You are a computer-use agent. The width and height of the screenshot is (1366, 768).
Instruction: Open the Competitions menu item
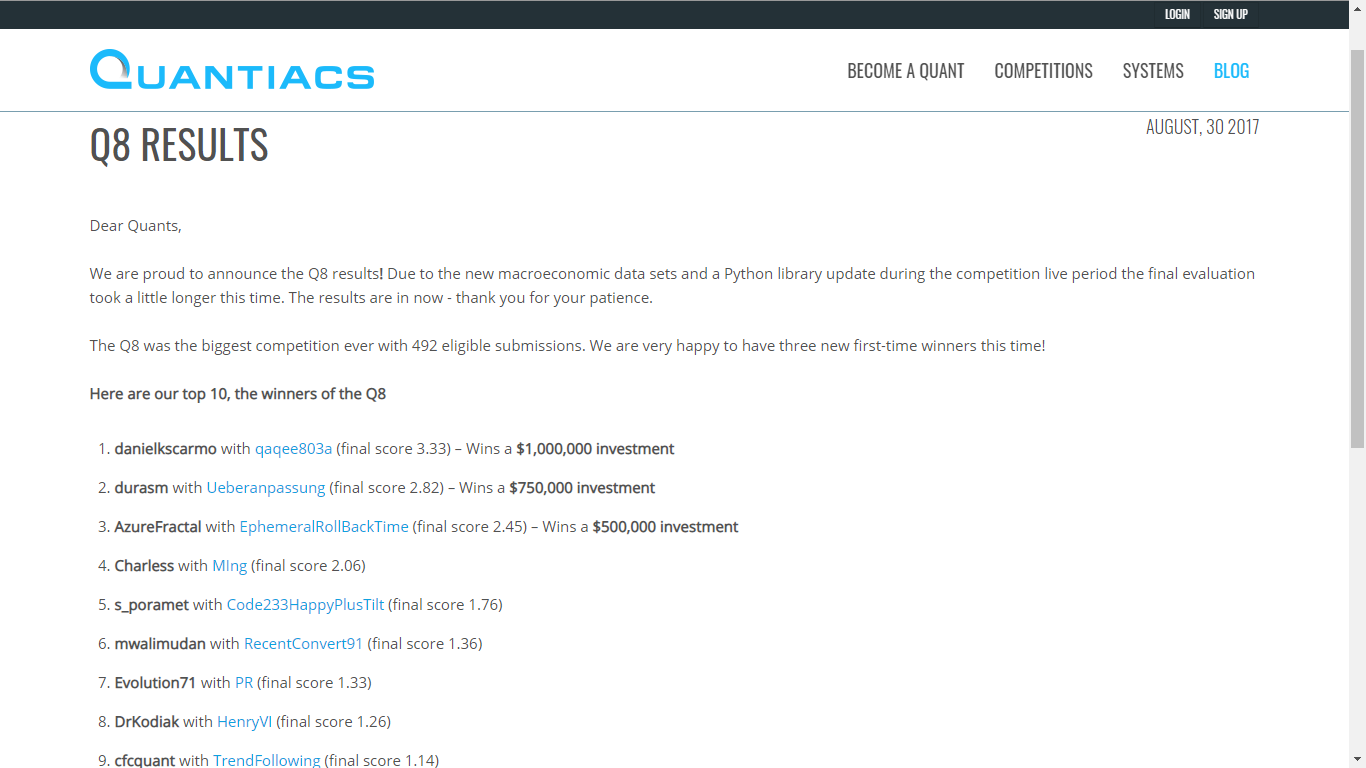click(x=1043, y=71)
